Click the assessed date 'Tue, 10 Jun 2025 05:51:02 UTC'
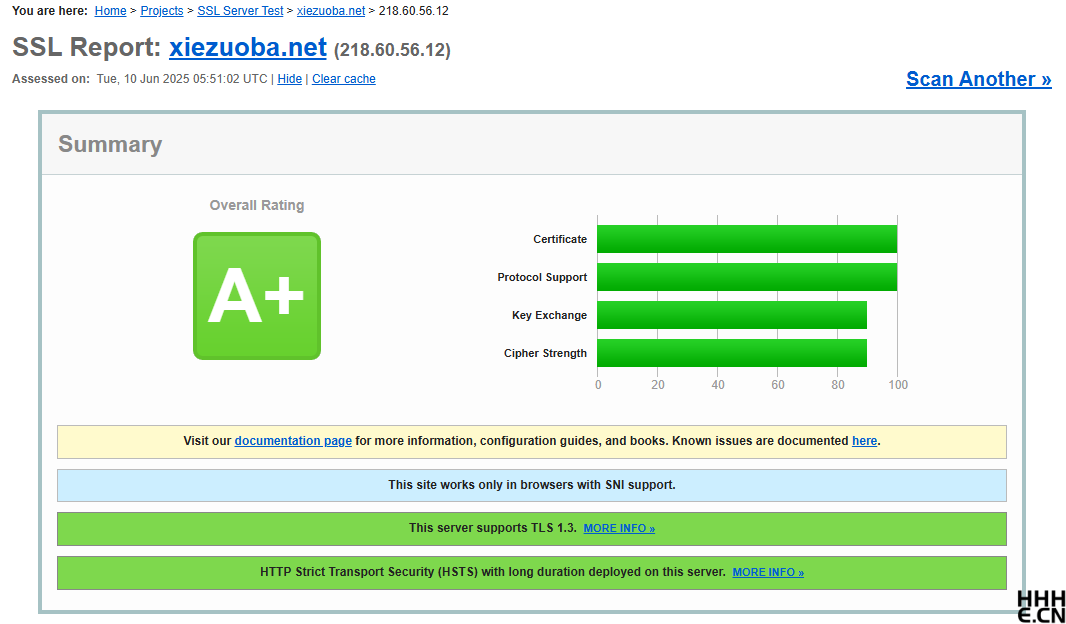This screenshot has width=1066, height=624. [182, 79]
